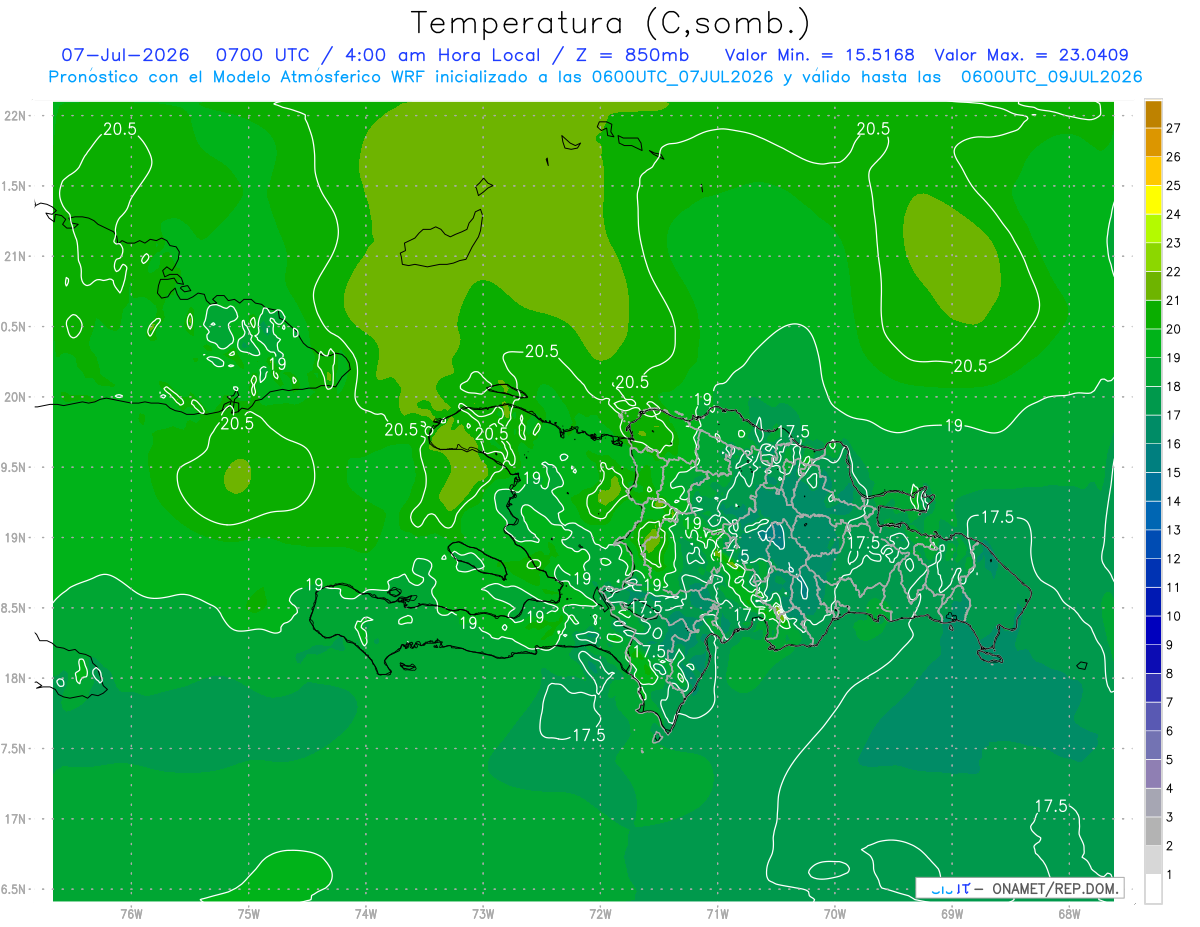1200x927 pixels.
Task: Click the '19N' latitude axis label
Action: click(x=17, y=537)
